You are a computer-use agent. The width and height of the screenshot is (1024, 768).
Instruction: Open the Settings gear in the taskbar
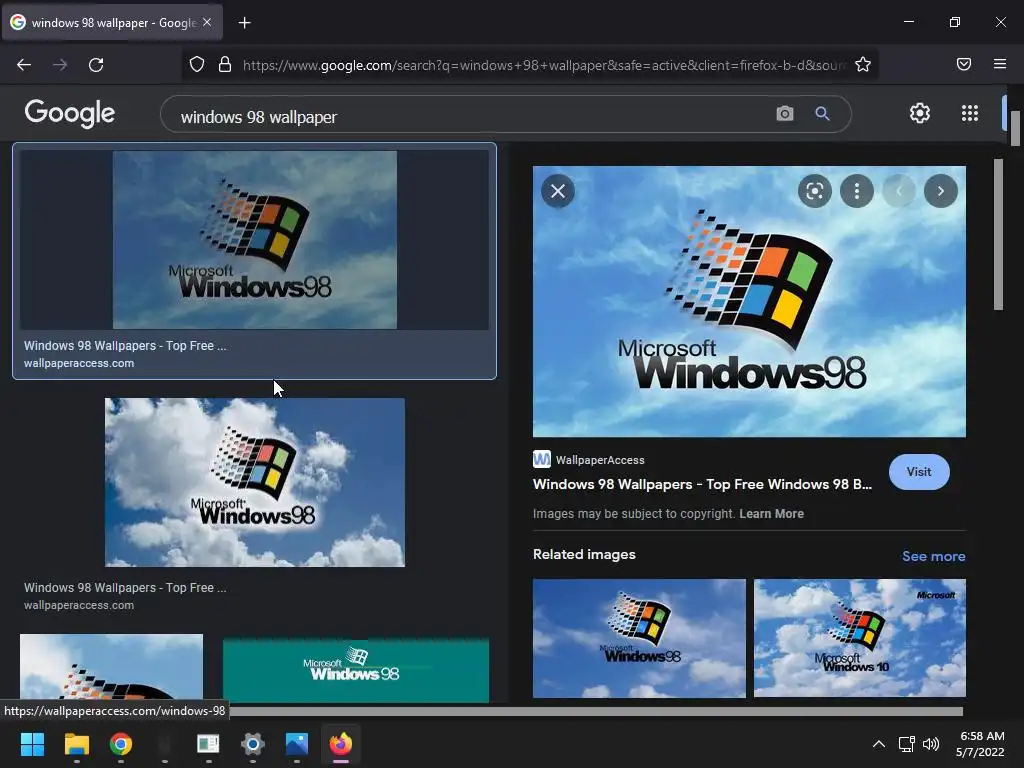pos(252,744)
